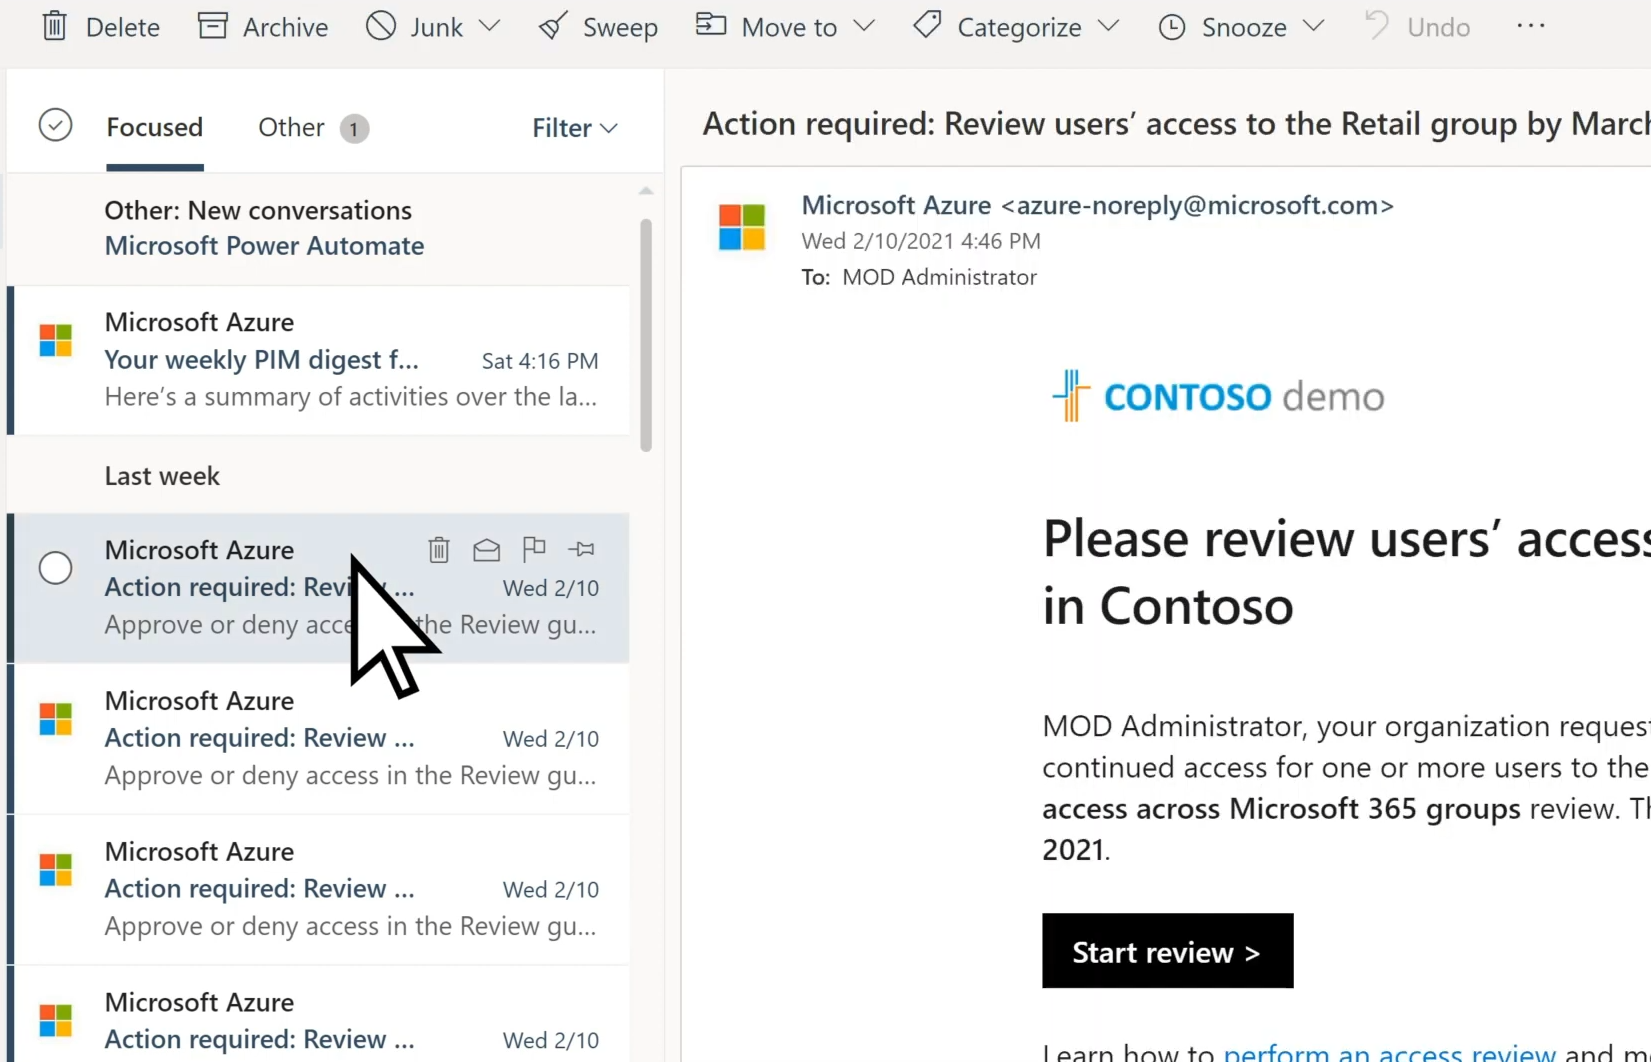Expand the Move to dropdown arrow
1651x1062 pixels.
click(x=865, y=26)
